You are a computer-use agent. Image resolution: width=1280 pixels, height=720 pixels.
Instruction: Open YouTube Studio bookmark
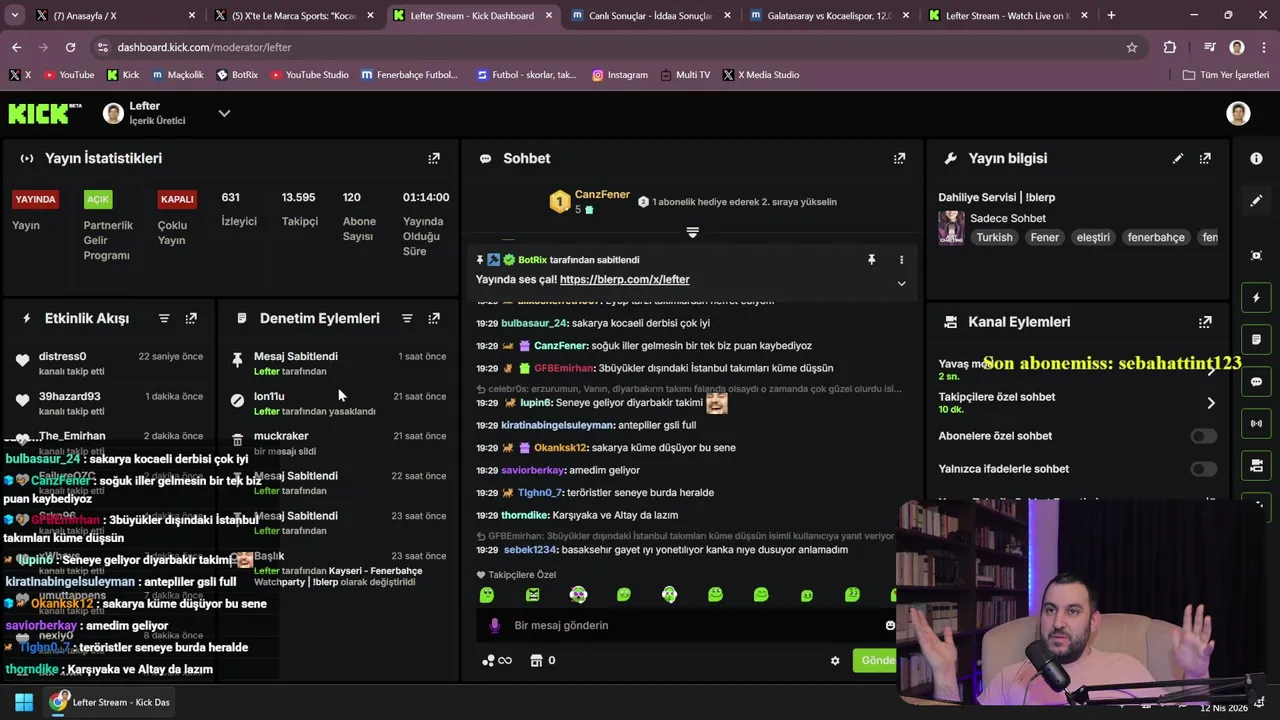pos(308,75)
